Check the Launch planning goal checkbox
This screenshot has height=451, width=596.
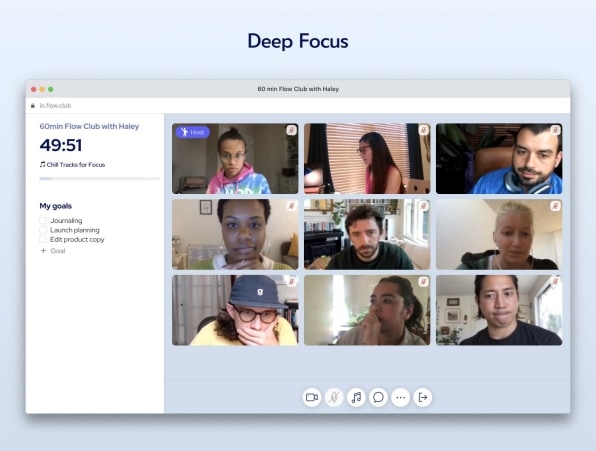[43, 230]
